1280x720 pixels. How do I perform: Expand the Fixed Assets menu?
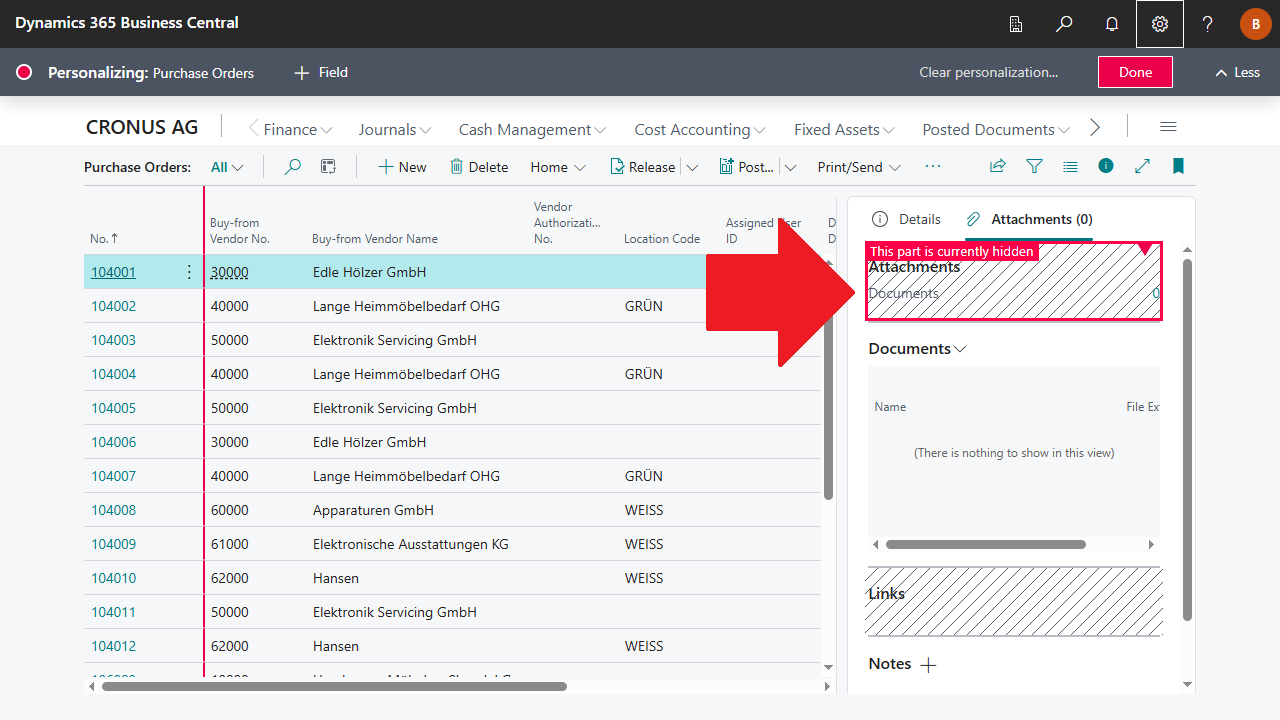coord(844,129)
